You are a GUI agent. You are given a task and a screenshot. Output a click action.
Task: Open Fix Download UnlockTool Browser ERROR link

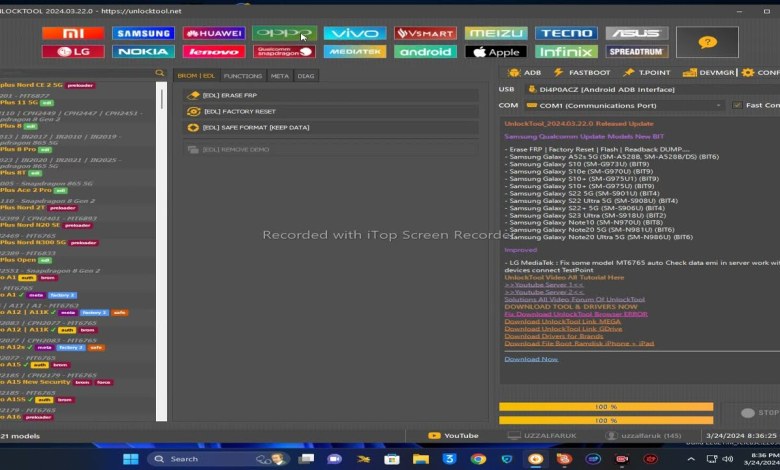(576, 314)
